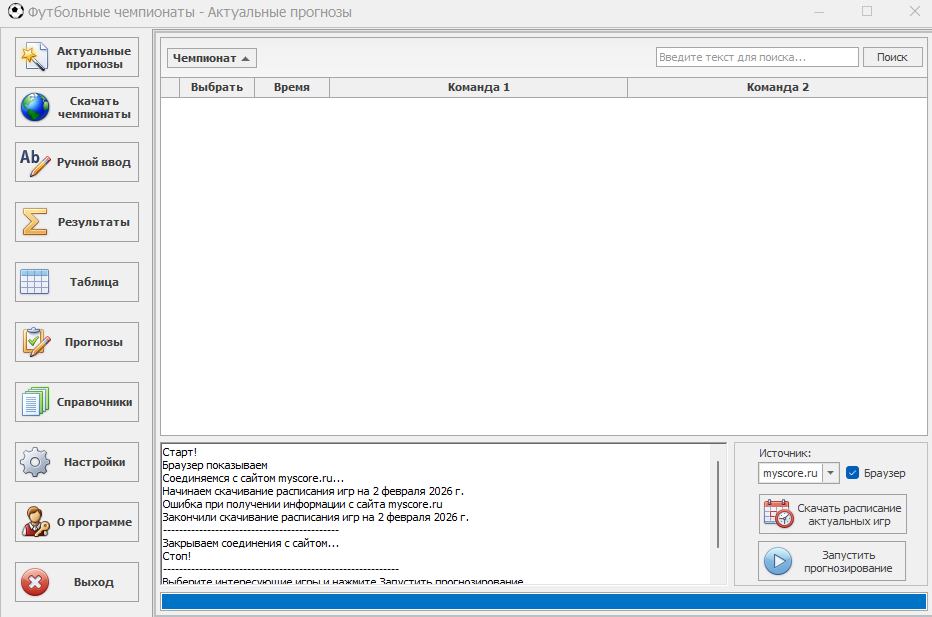The width and height of the screenshot is (932, 617).
Task: Minimize the application window
Action: pos(818,11)
